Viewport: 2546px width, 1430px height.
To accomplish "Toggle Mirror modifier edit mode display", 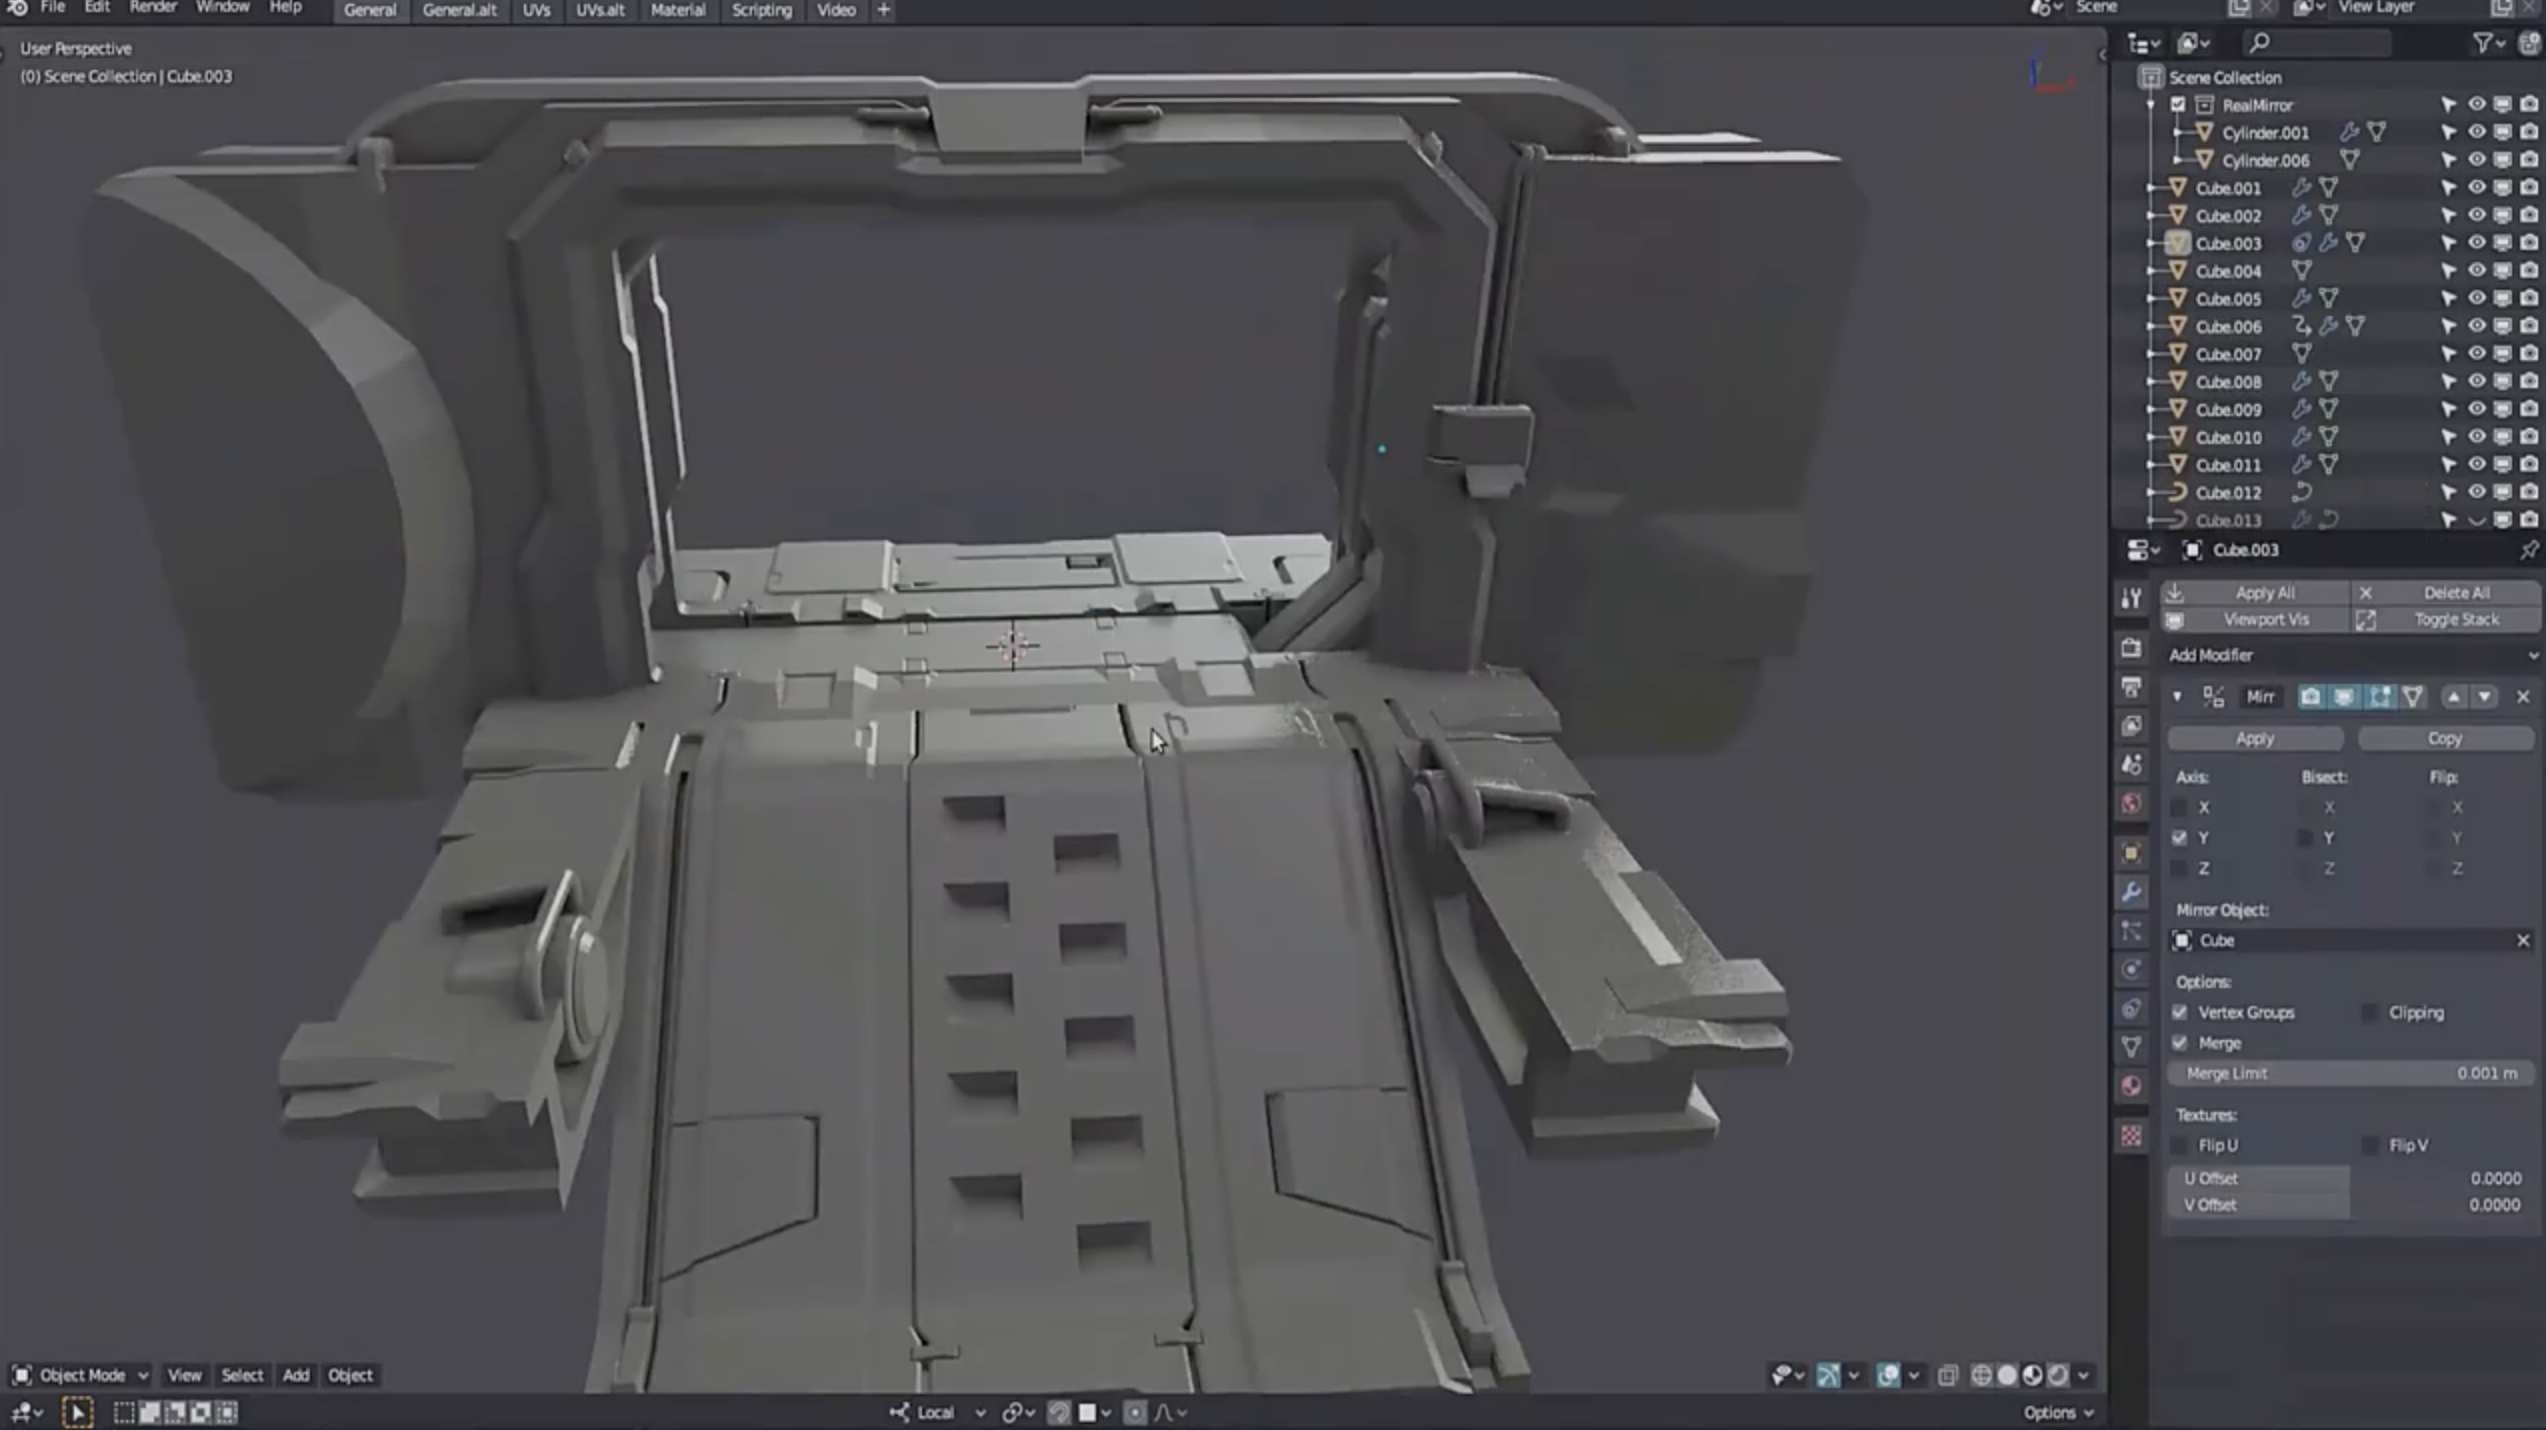I will point(2379,697).
